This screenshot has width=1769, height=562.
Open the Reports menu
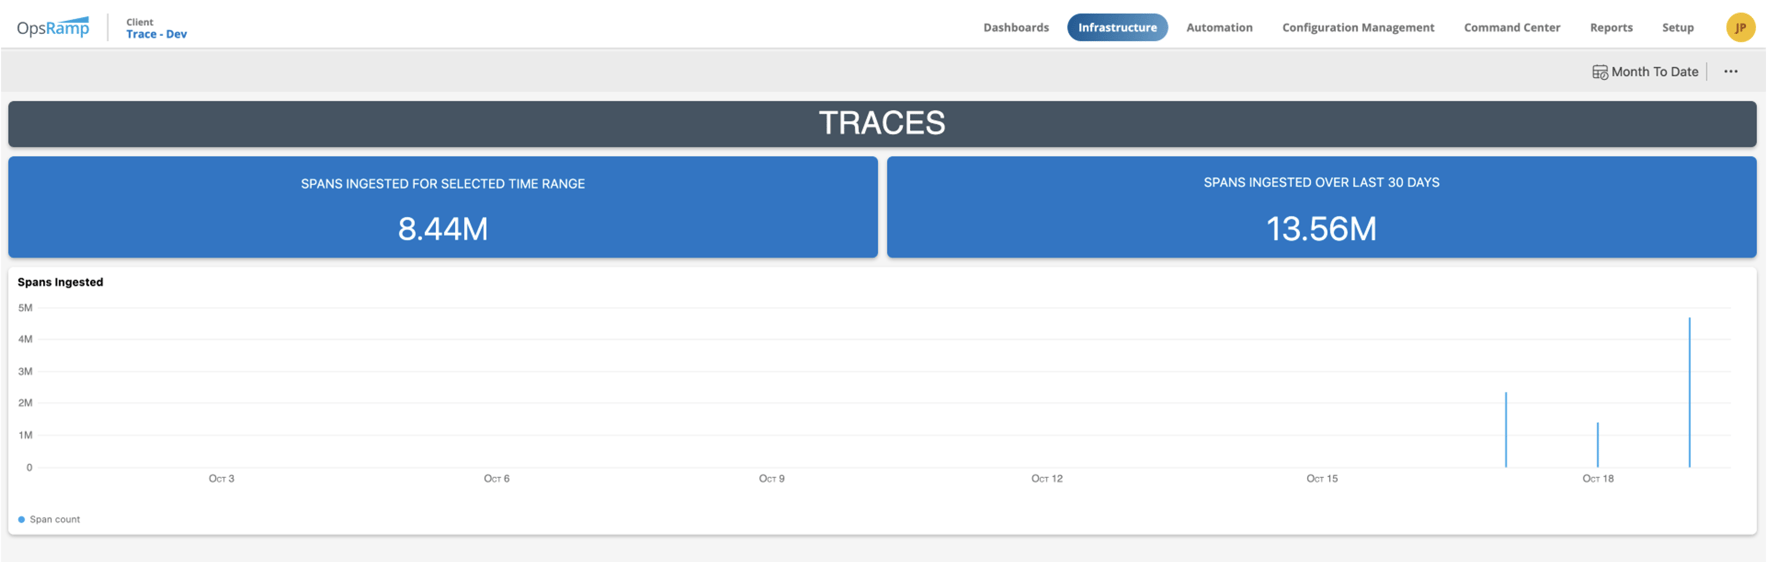pos(1610,27)
